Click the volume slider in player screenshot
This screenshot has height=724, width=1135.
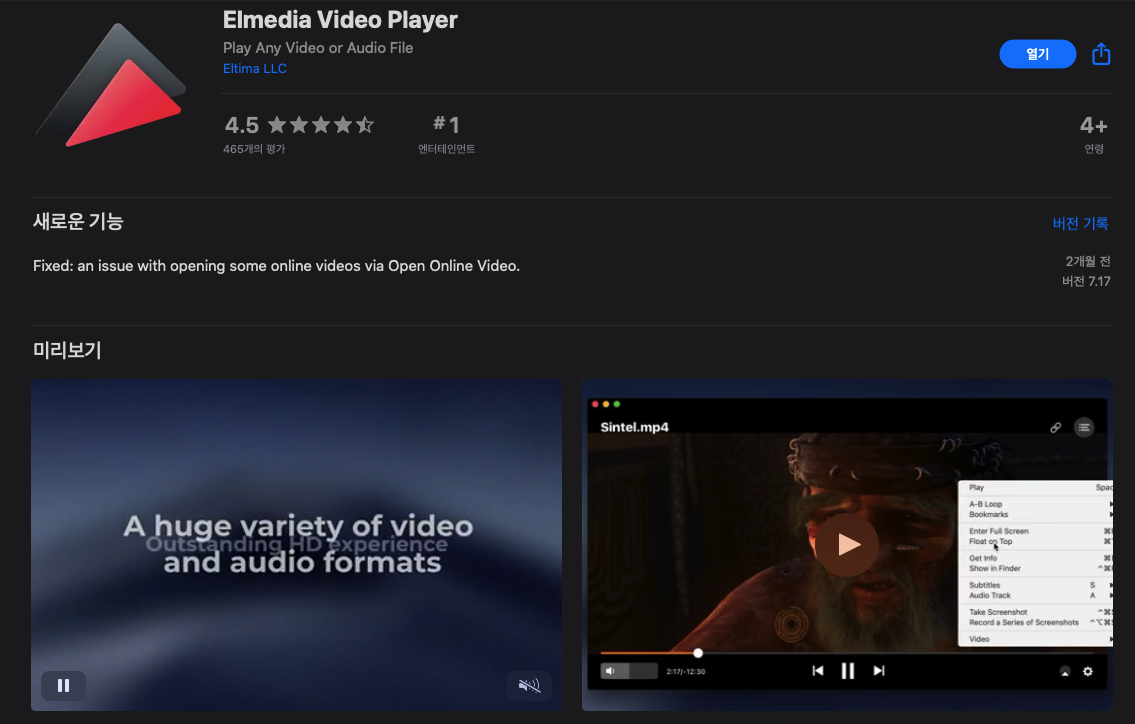pos(629,671)
